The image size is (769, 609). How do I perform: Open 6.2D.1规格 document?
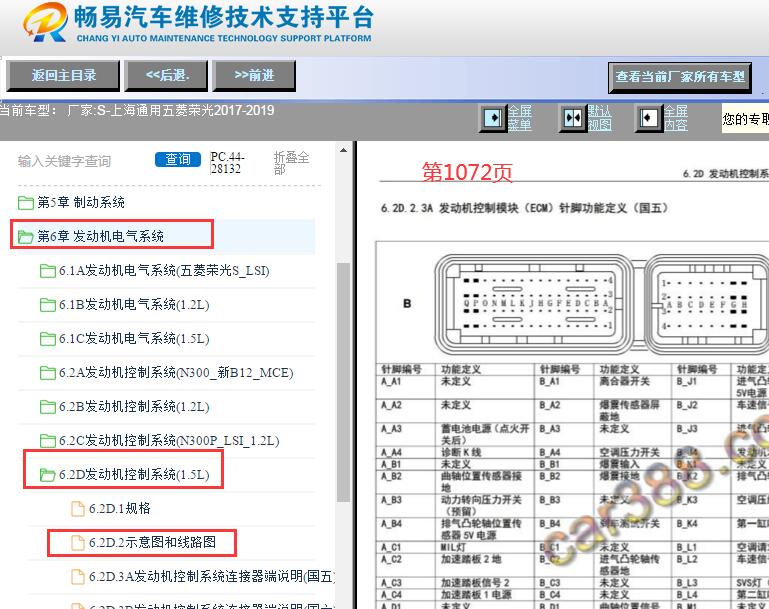point(120,508)
